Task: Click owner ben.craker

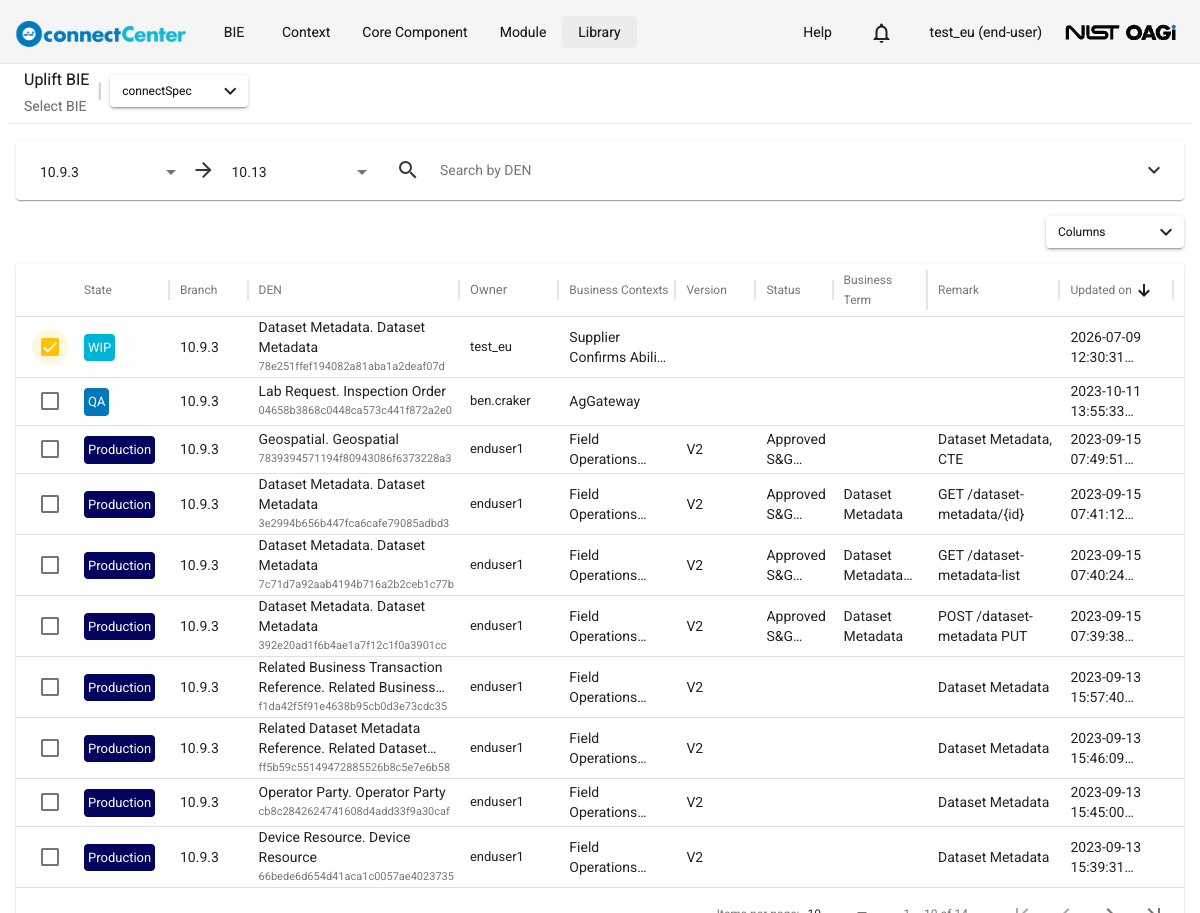Action: [500, 401]
